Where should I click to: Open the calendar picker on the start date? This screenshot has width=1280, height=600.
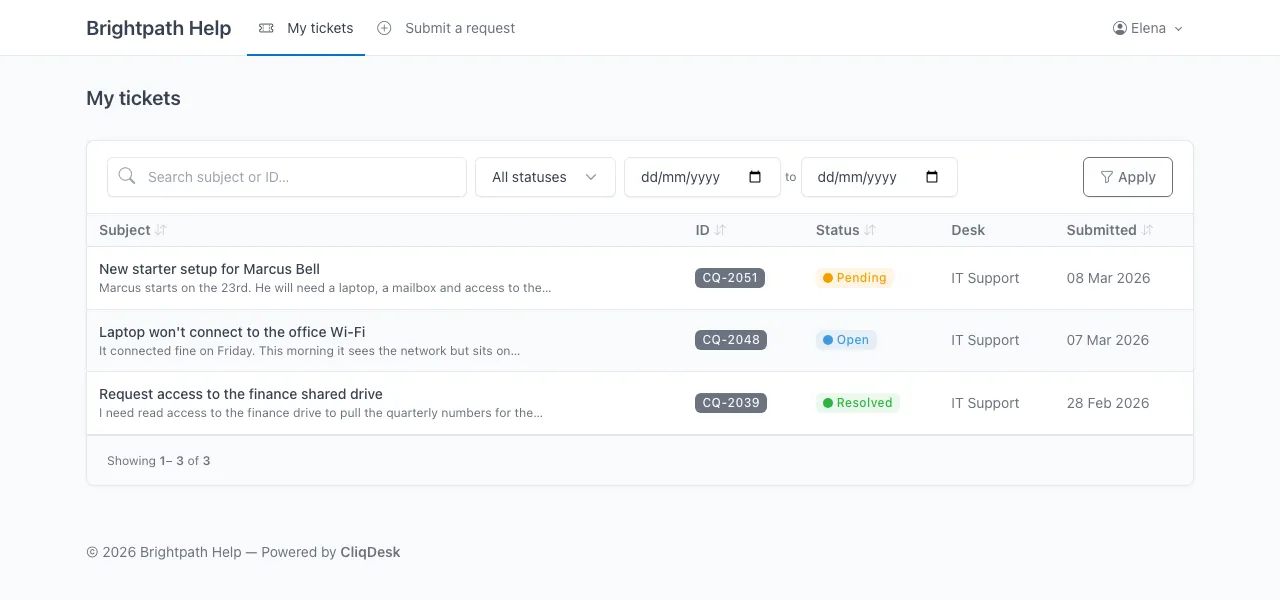coord(755,177)
